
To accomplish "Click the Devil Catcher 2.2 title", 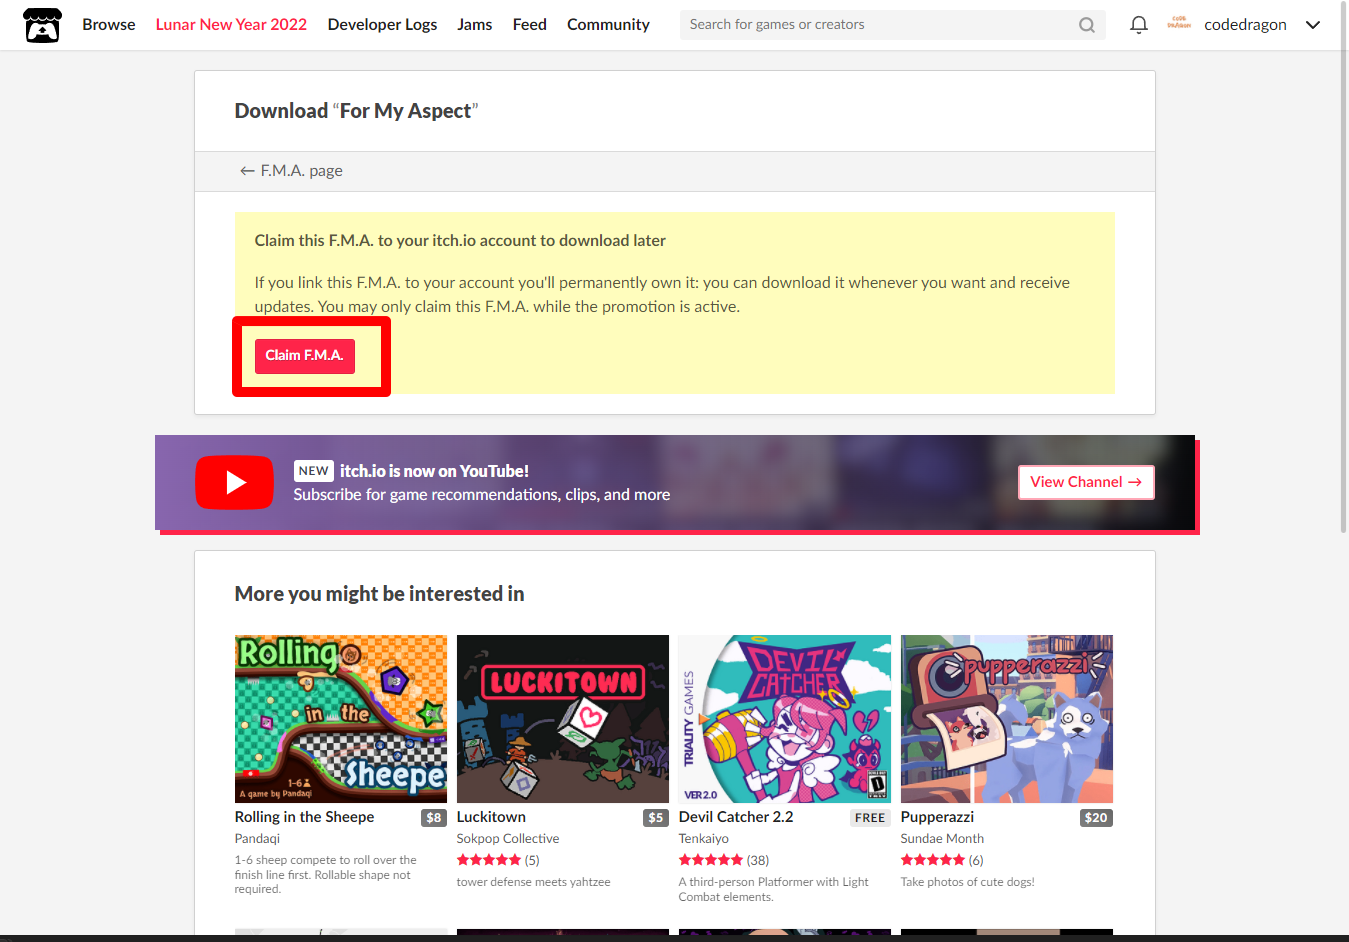I will pos(736,817).
